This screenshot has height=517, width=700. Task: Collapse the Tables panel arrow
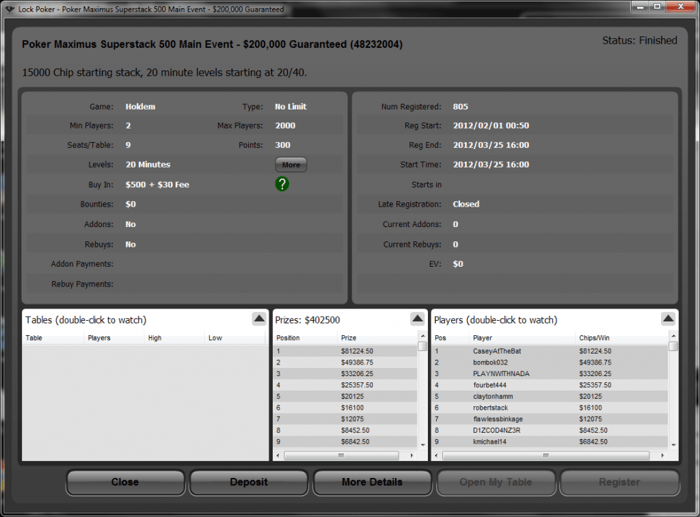pyautogui.click(x=259, y=318)
